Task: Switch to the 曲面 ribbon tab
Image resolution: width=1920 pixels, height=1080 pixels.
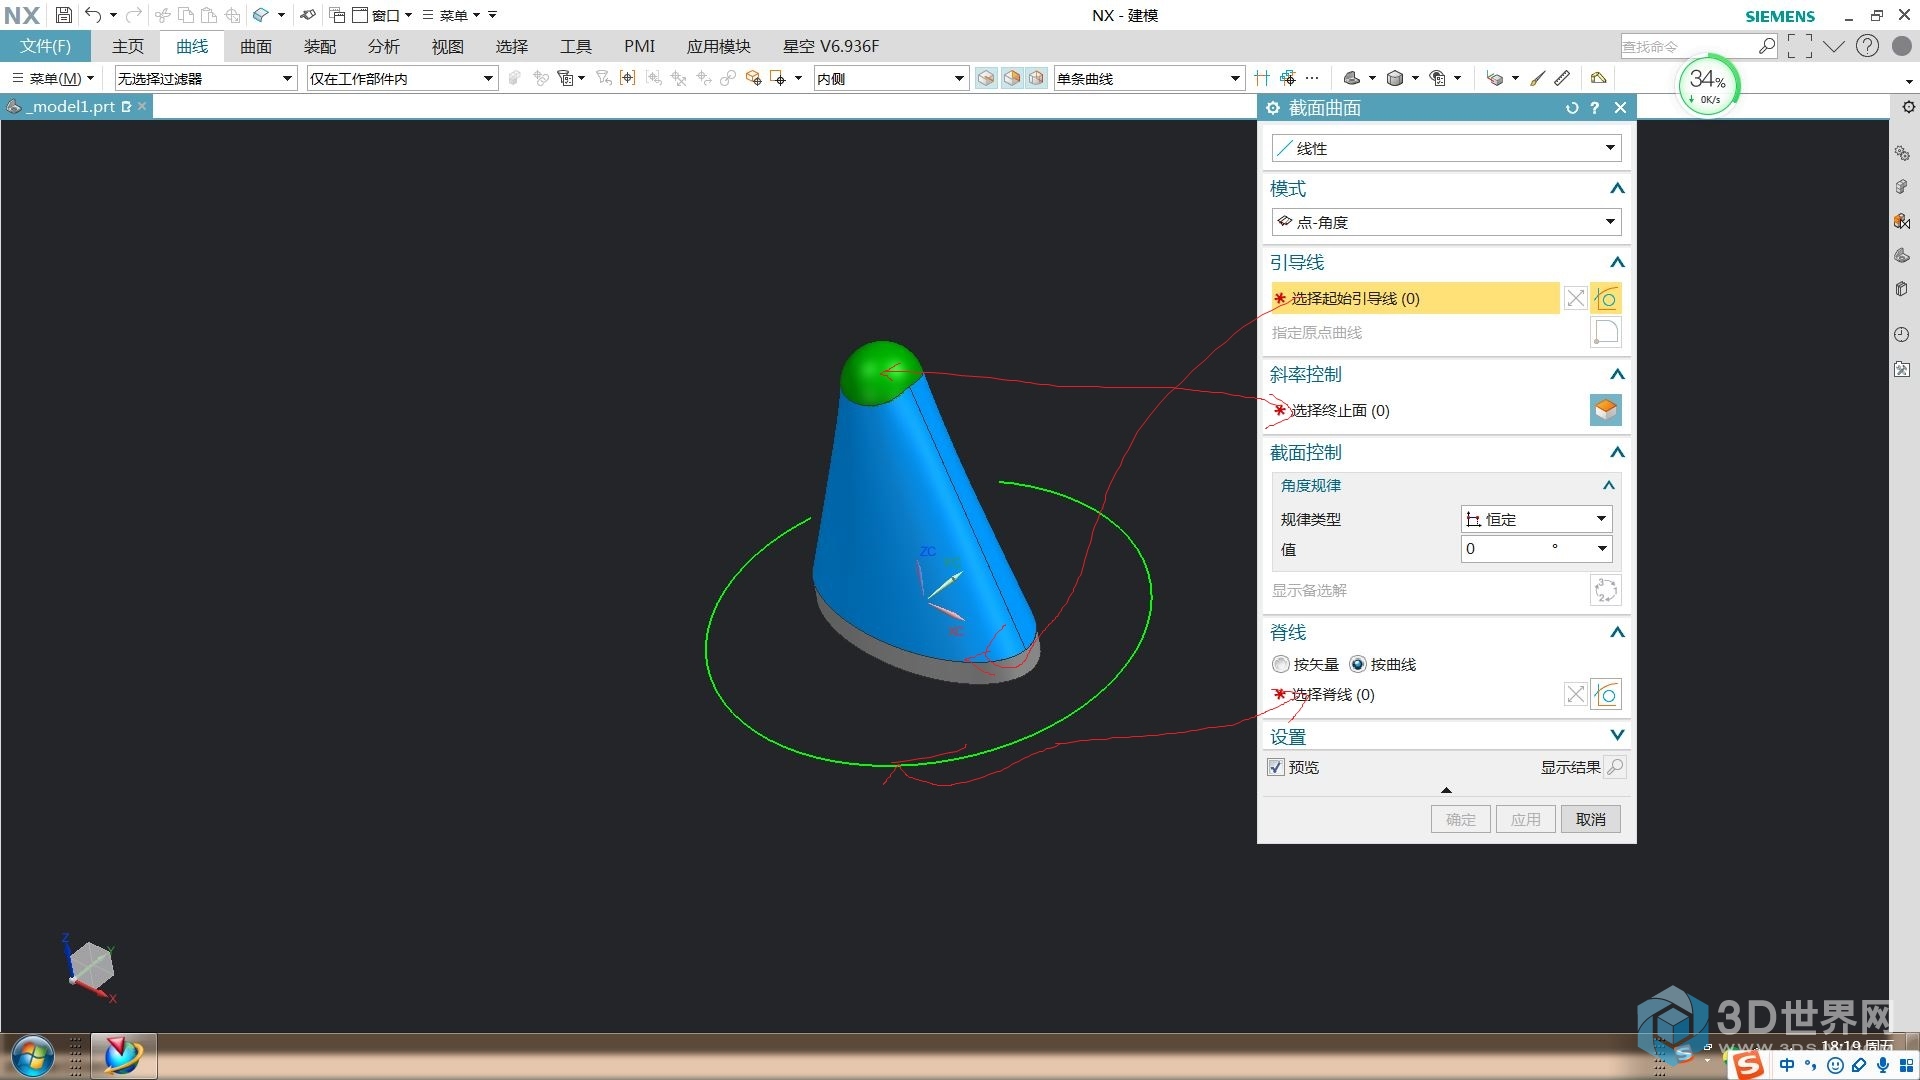Action: click(256, 46)
